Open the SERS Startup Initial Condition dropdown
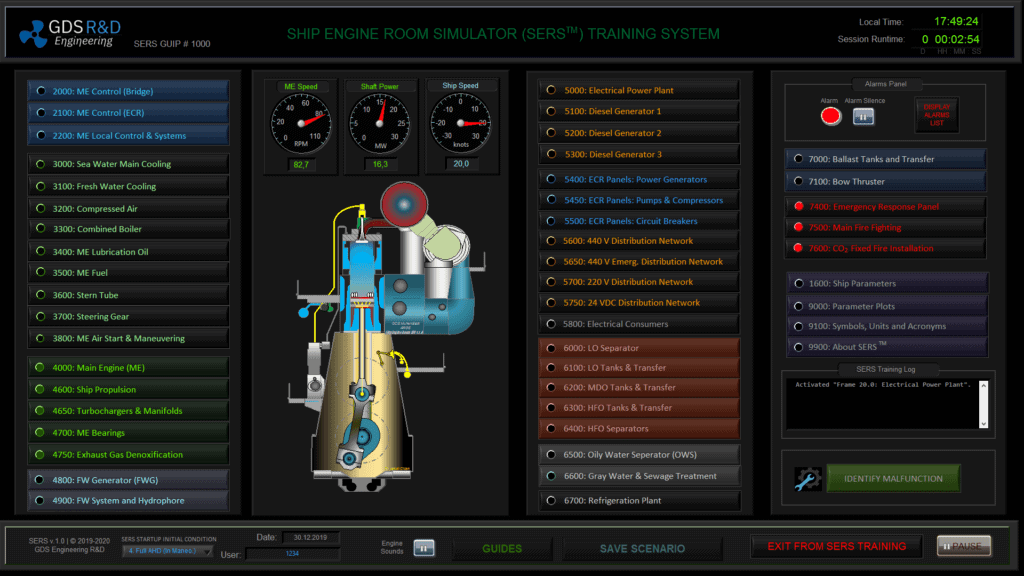The height and width of the screenshot is (576, 1024). pyautogui.click(x=167, y=551)
